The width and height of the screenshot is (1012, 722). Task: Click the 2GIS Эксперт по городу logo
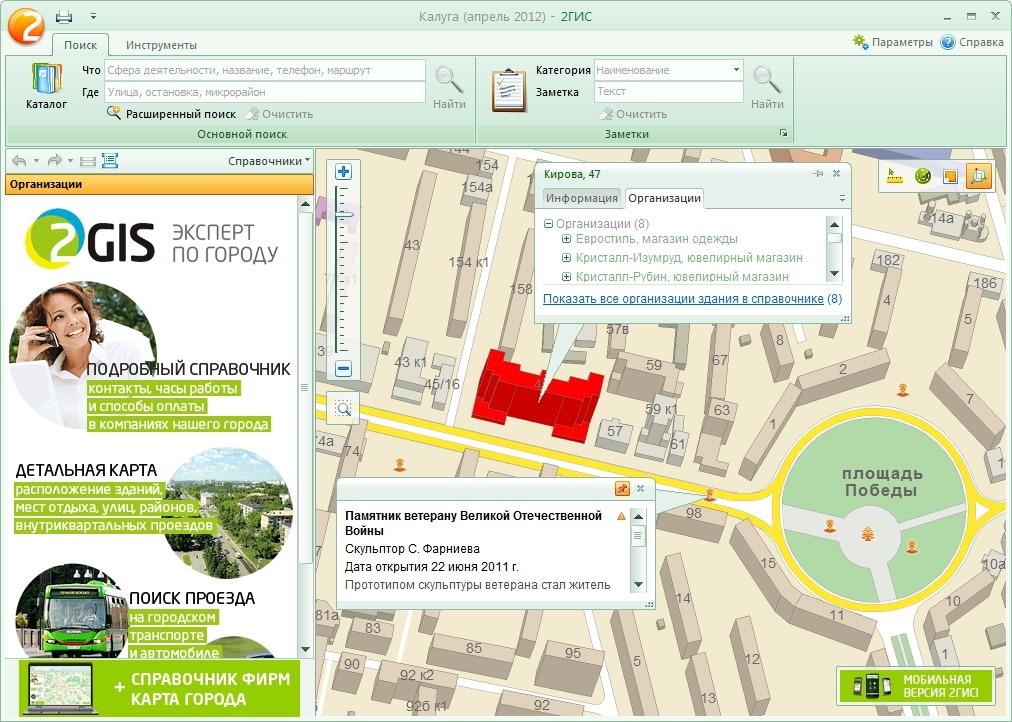click(x=151, y=239)
